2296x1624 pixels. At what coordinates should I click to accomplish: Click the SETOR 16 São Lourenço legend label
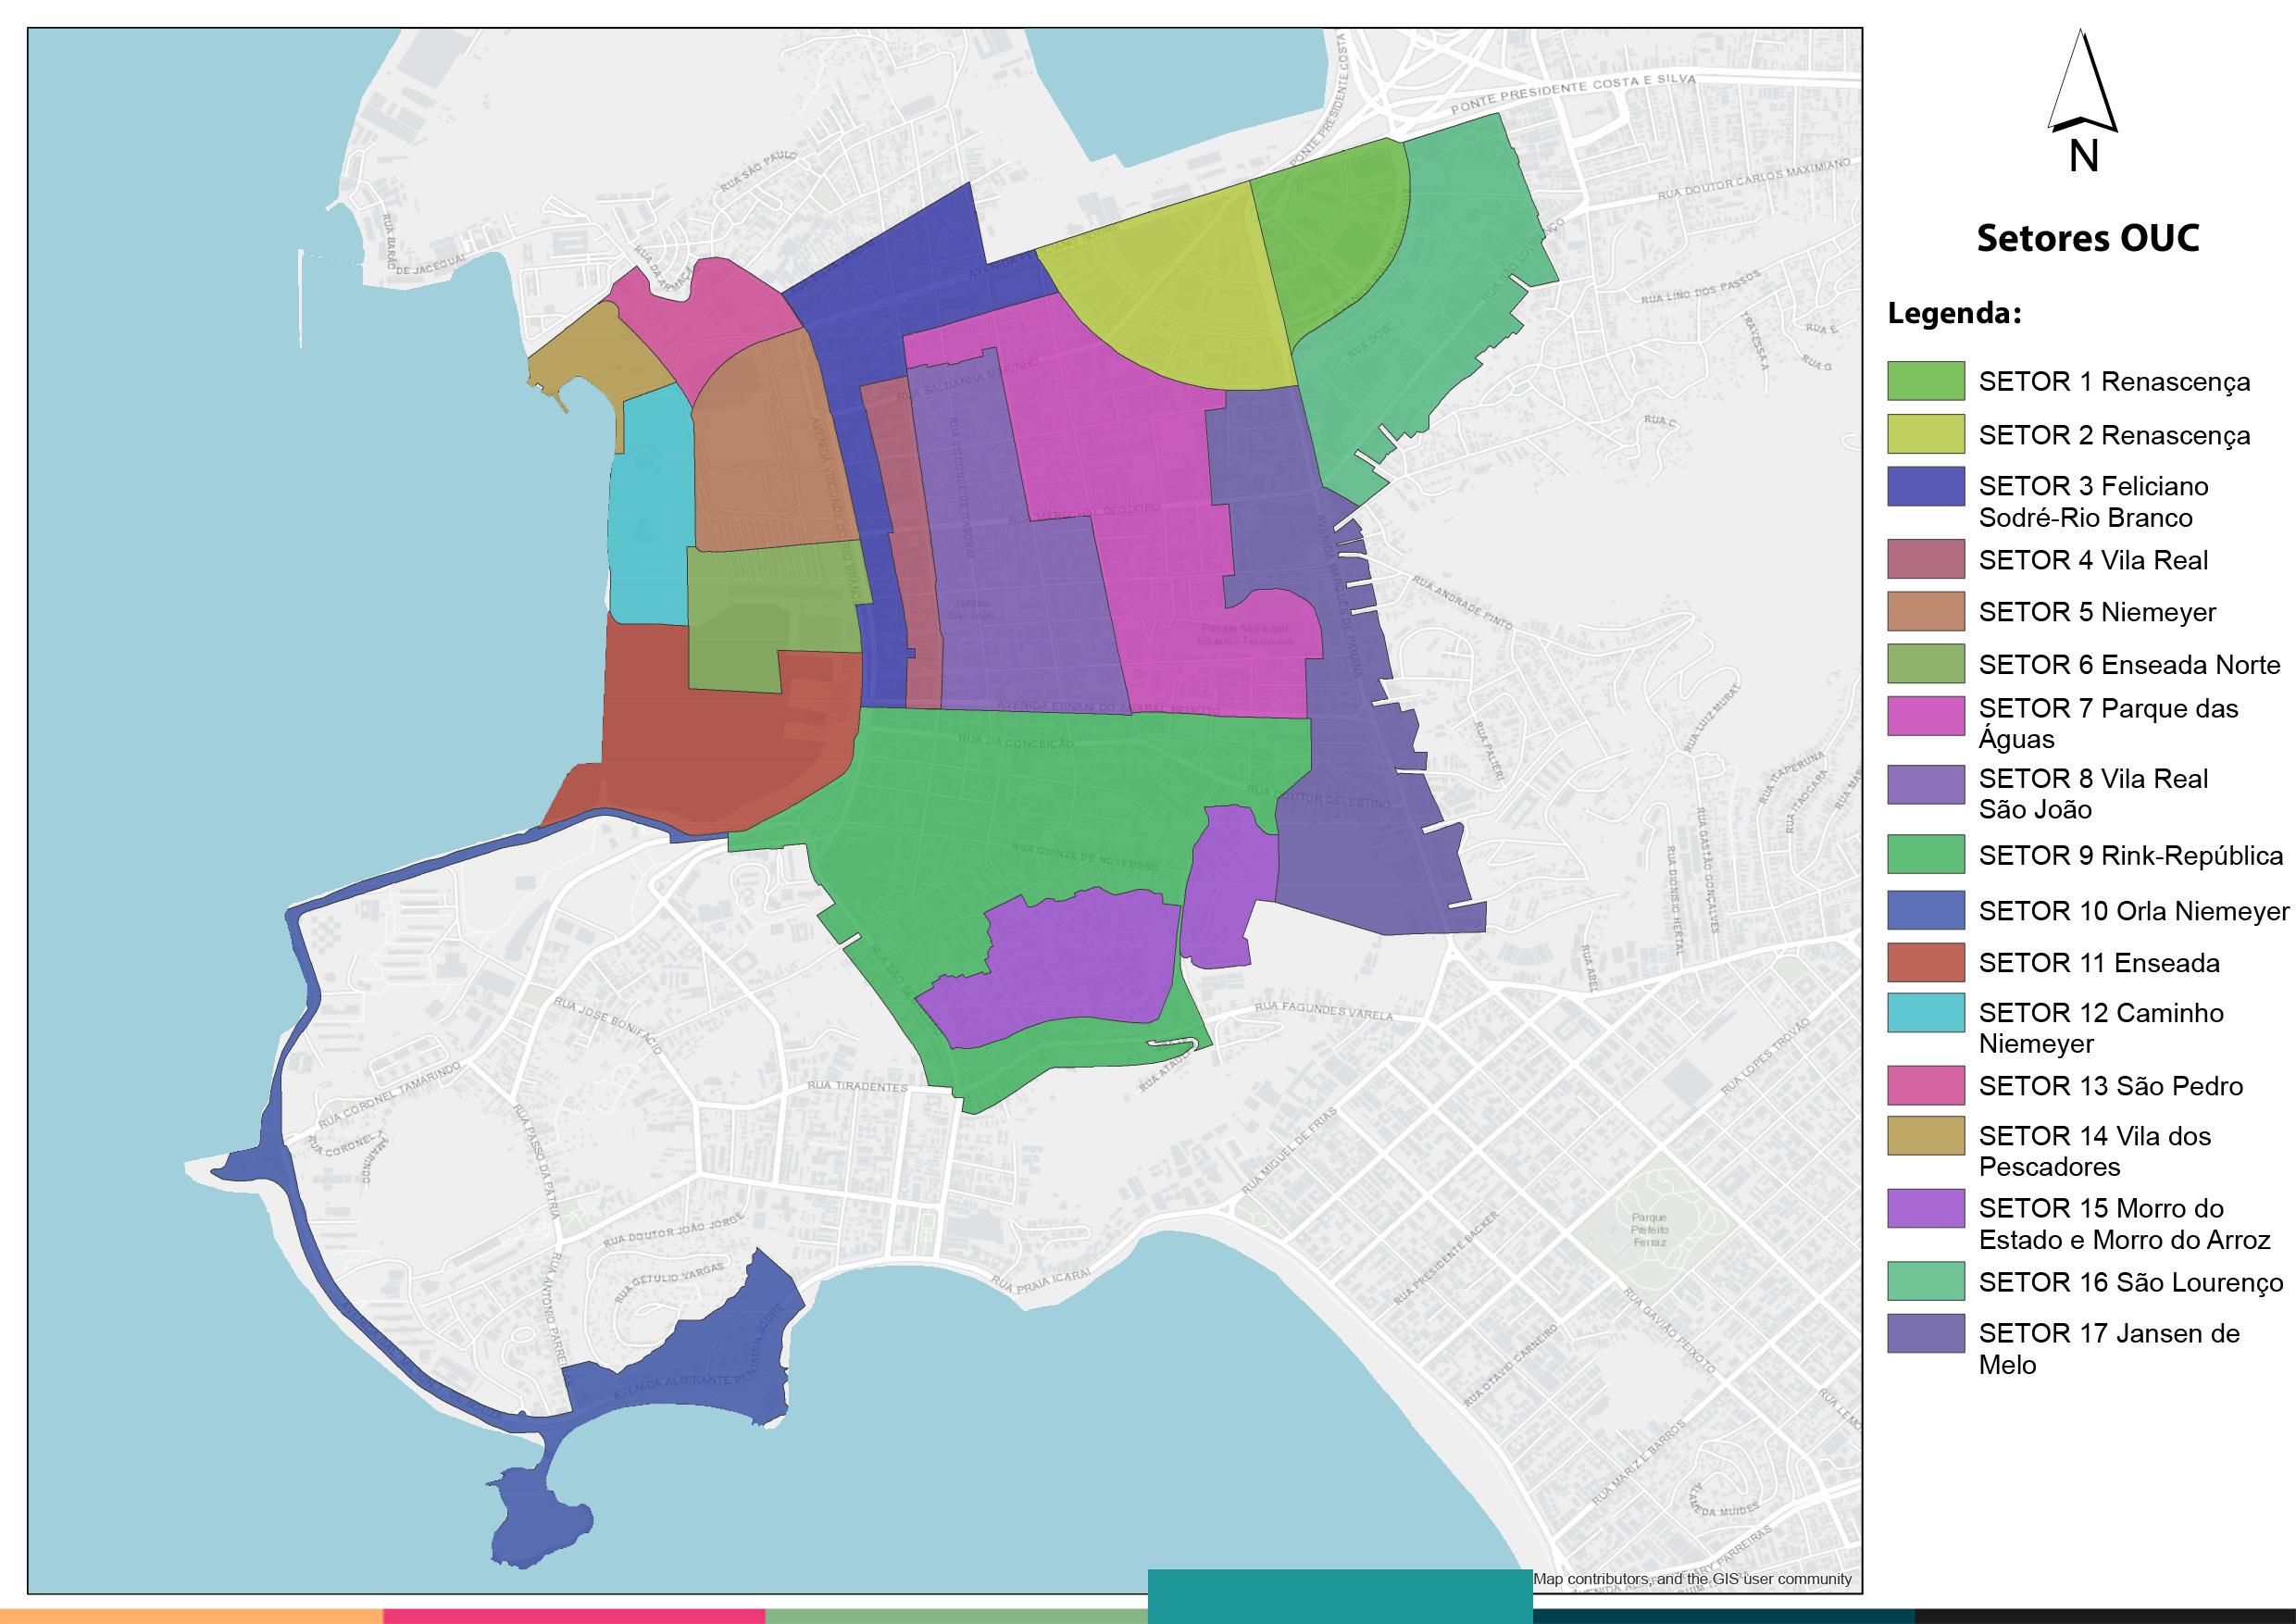coord(2130,1282)
